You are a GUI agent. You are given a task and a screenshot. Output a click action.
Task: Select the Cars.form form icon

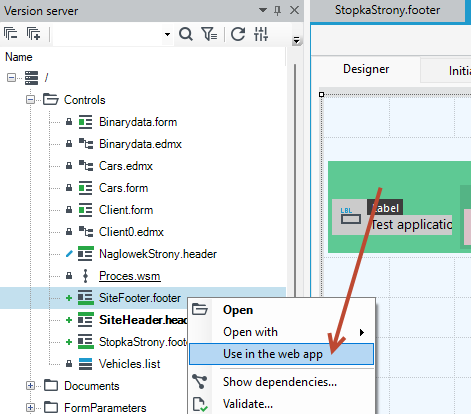(85, 188)
